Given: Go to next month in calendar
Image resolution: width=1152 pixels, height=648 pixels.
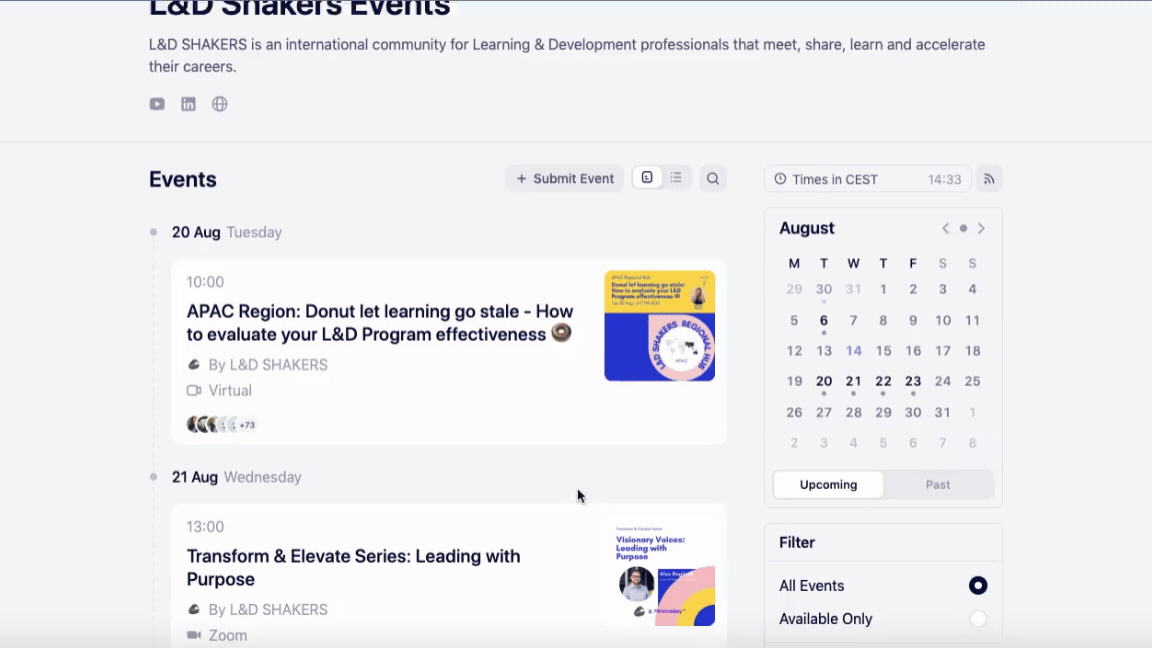Looking at the screenshot, I should click(981, 228).
